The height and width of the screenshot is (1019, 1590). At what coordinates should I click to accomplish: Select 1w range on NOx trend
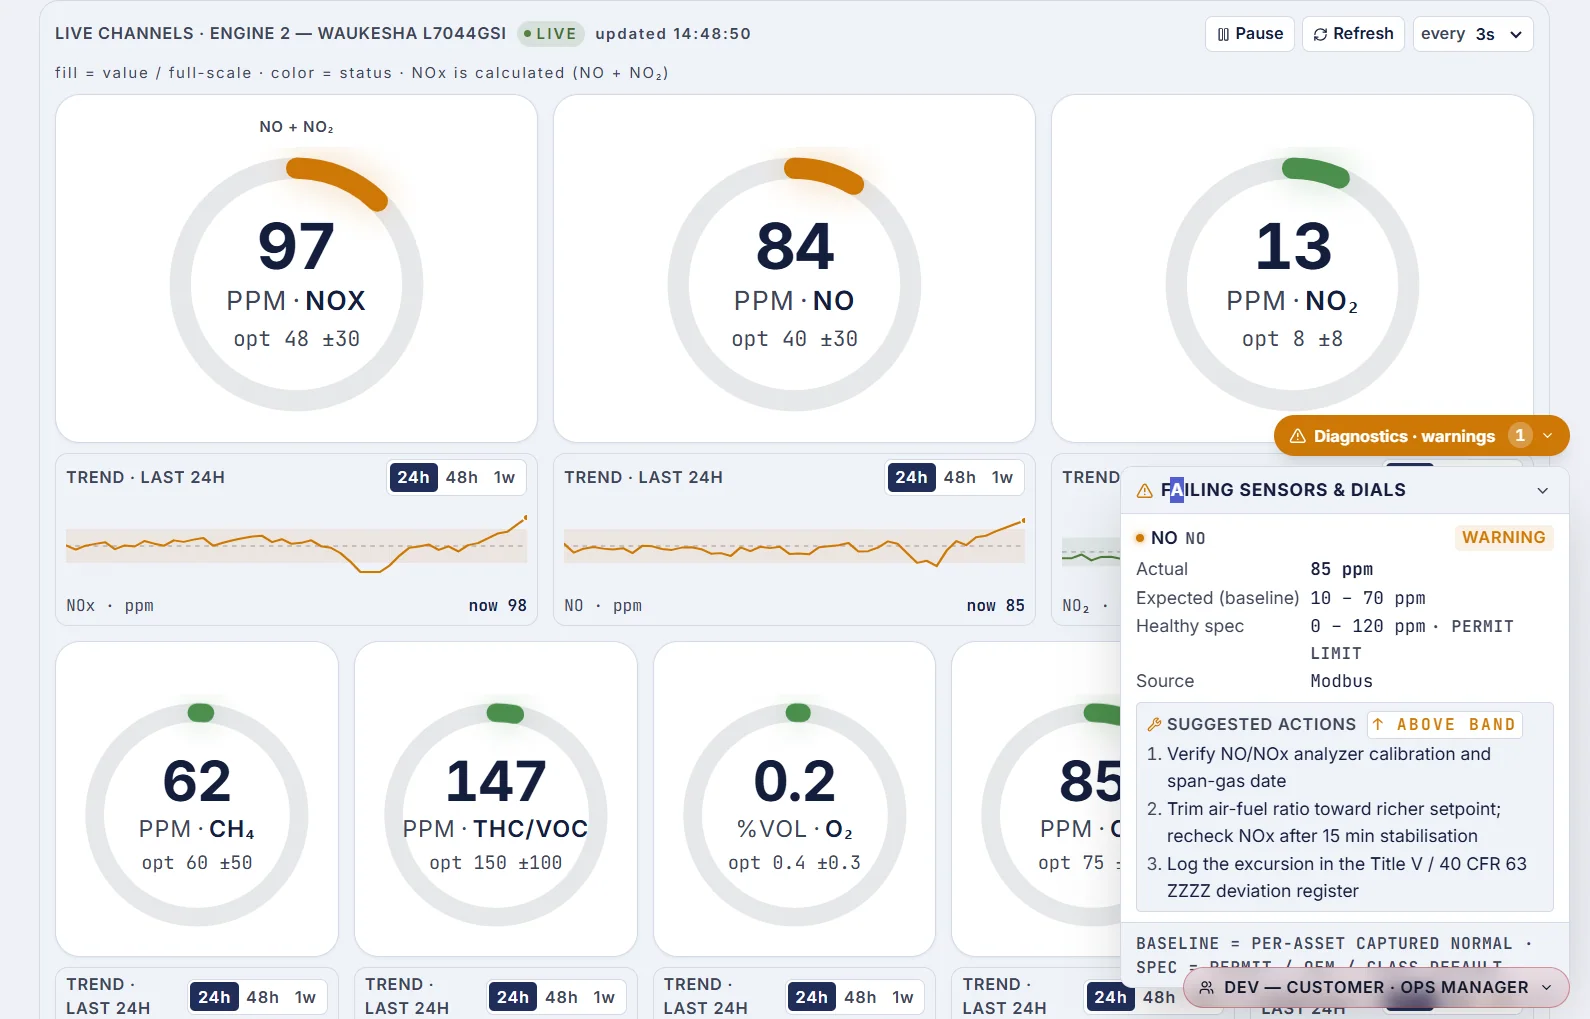pyautogui.click(x=505, y=478)
